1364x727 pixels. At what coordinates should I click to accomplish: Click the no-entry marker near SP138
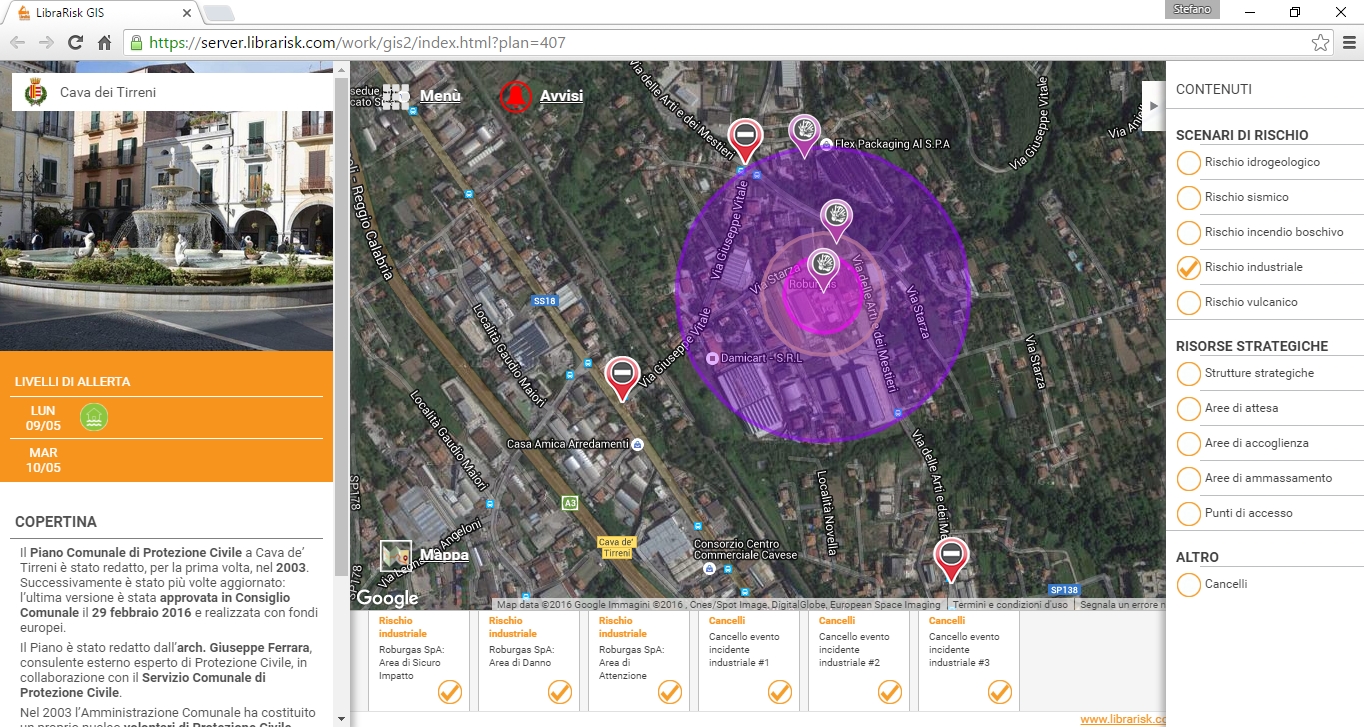coord(951,559)
